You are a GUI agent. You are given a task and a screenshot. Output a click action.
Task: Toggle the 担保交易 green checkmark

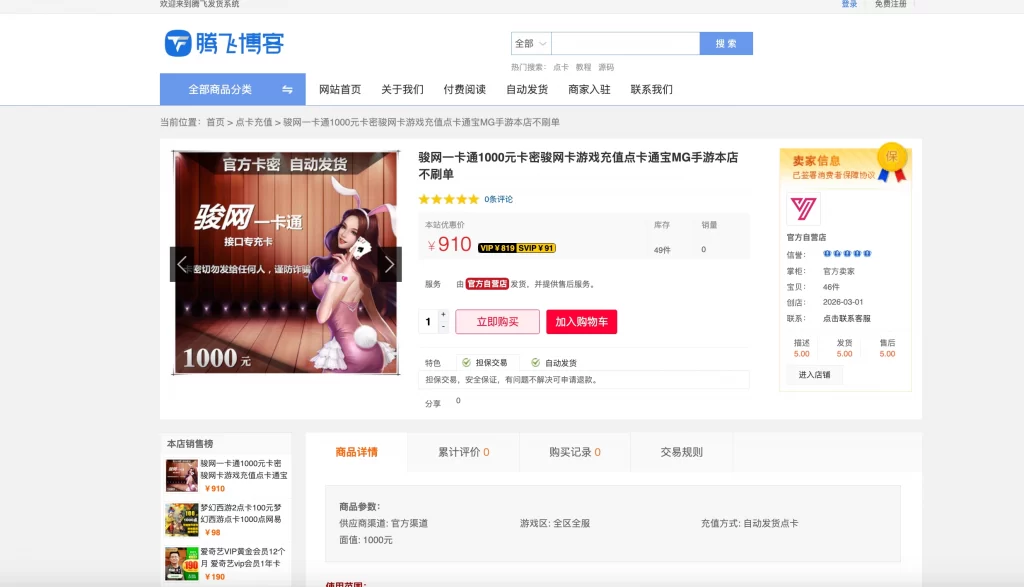tap(466, 362)
